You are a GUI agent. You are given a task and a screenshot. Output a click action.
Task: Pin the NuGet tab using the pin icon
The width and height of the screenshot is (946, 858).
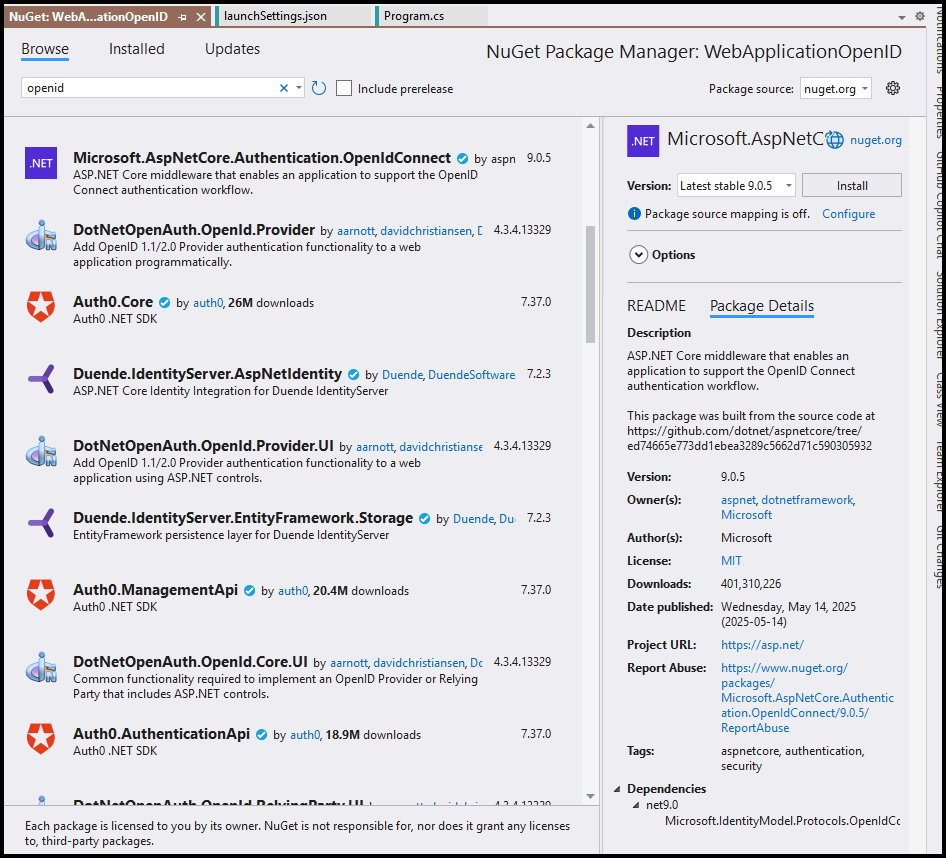181,18
